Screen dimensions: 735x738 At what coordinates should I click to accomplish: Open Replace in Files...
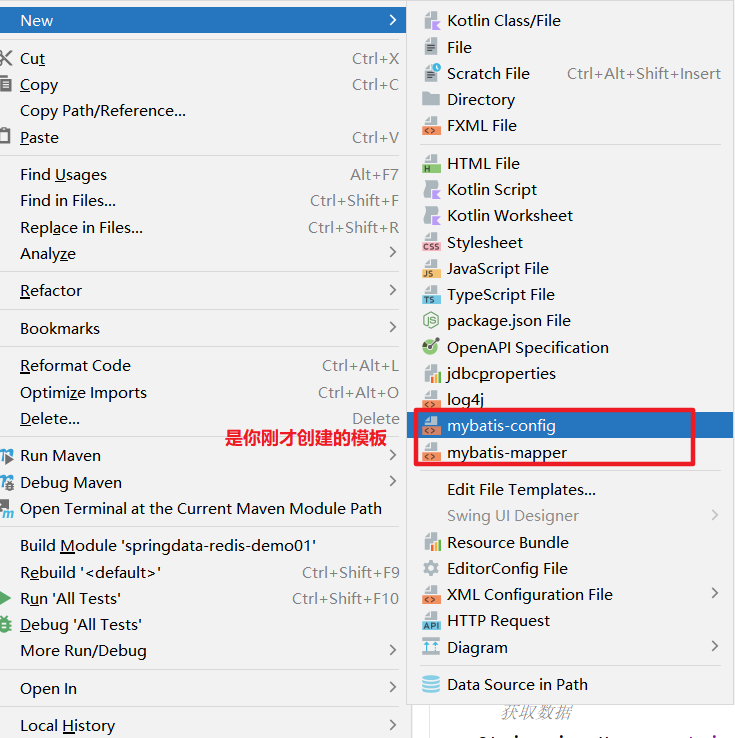[x=203, y=228]
